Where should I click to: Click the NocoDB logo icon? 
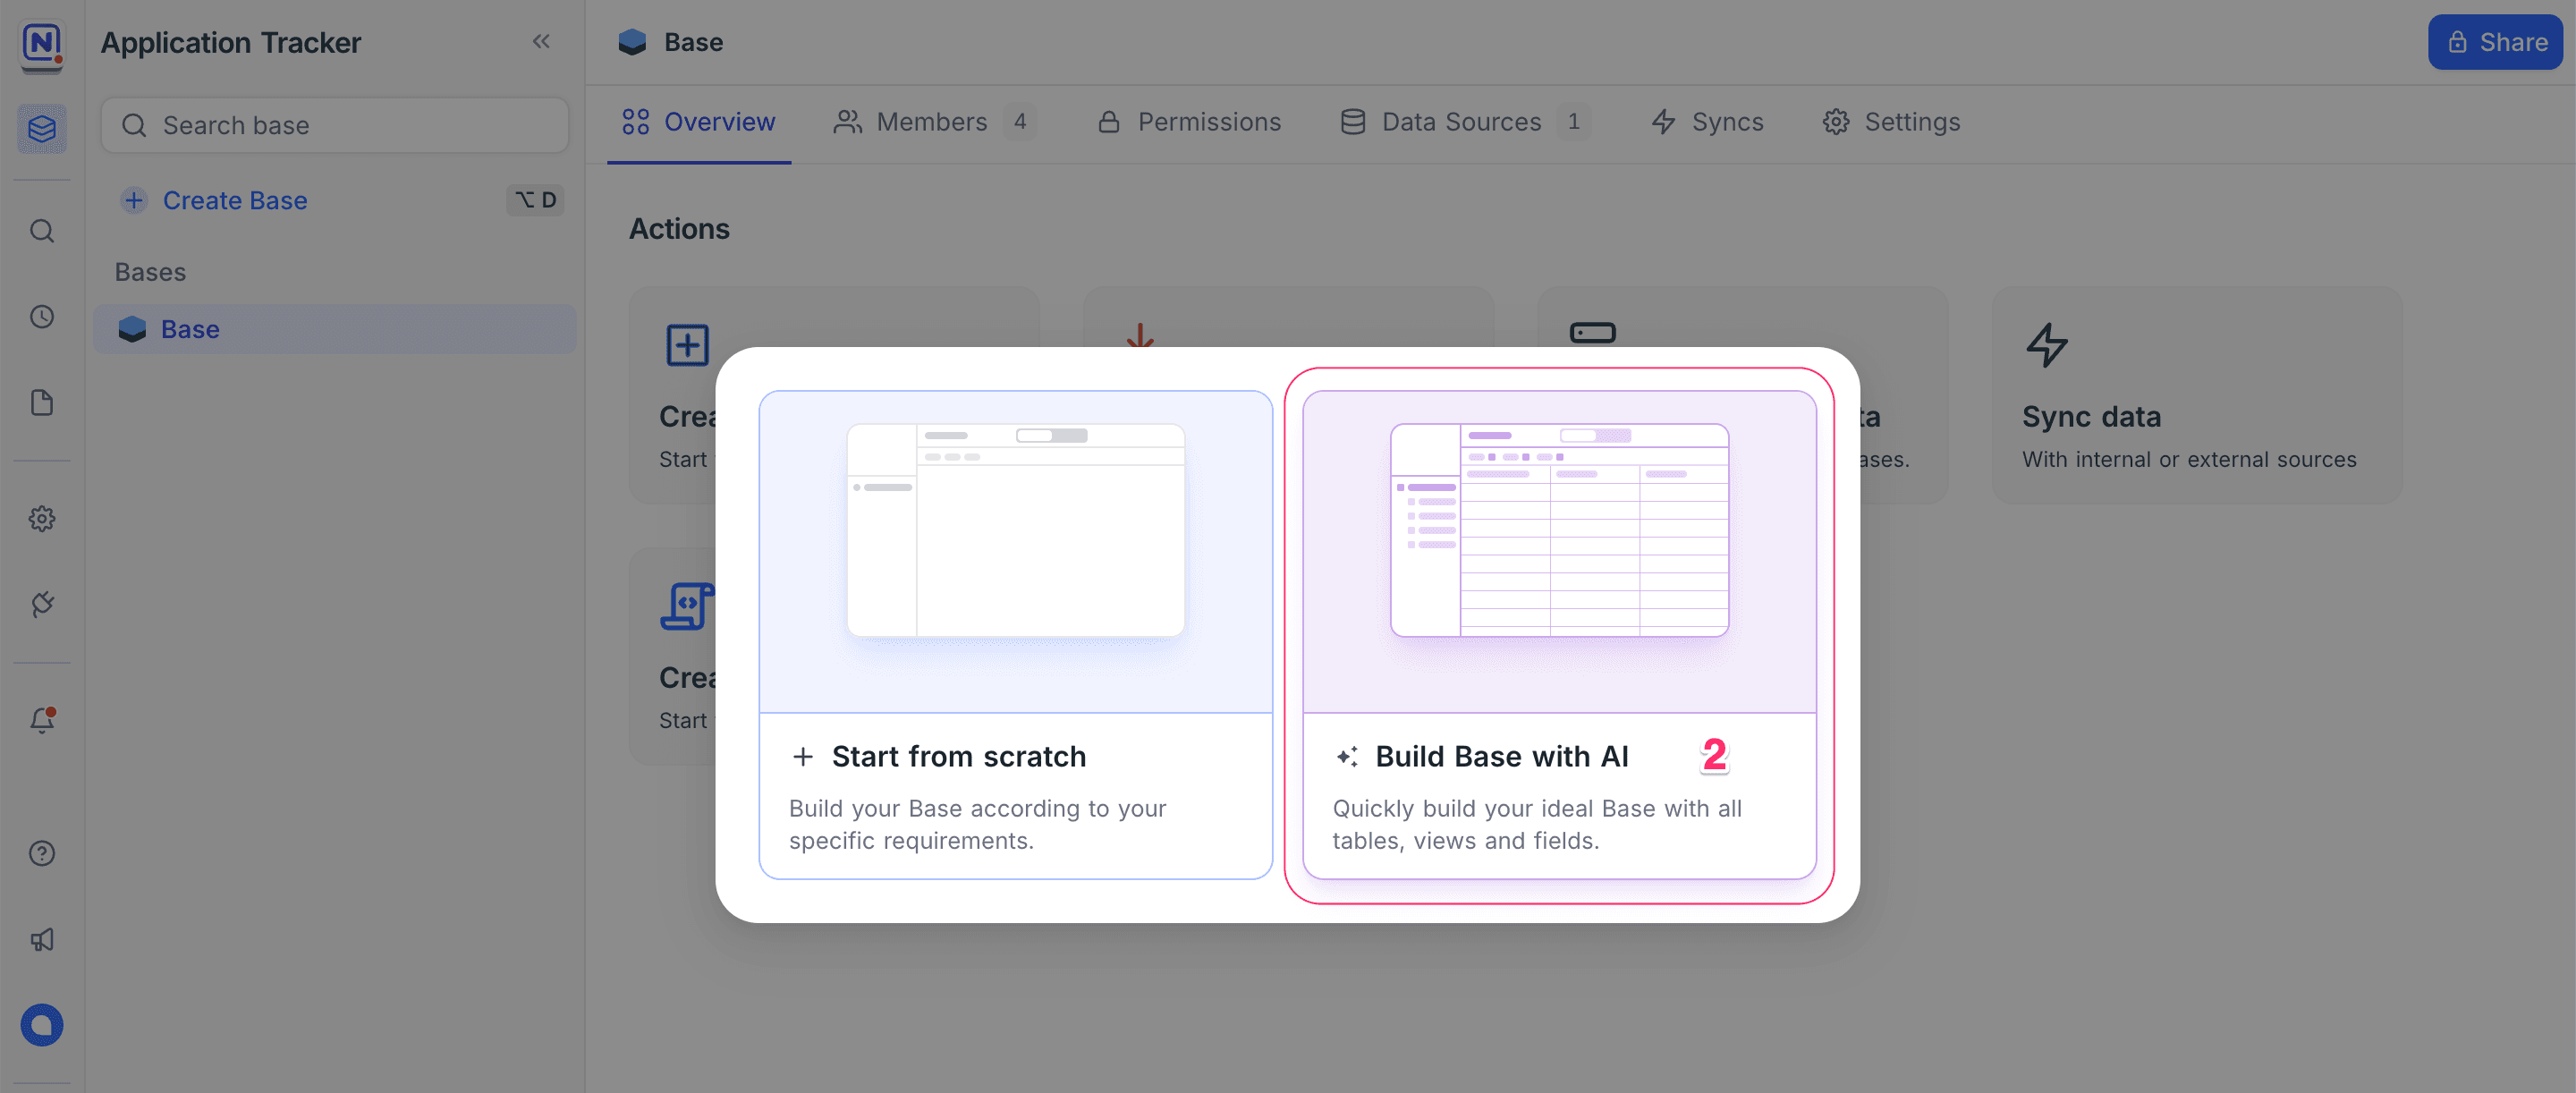(x=42, y=45)
